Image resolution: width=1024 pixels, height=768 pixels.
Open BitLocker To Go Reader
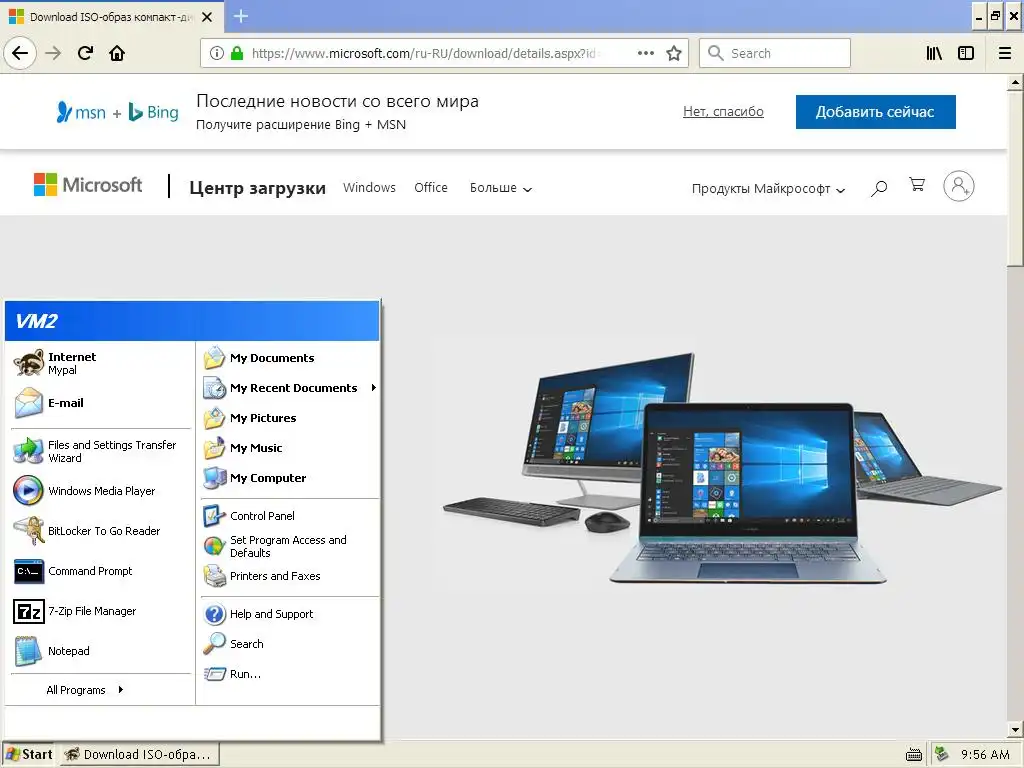coord(100,531)
